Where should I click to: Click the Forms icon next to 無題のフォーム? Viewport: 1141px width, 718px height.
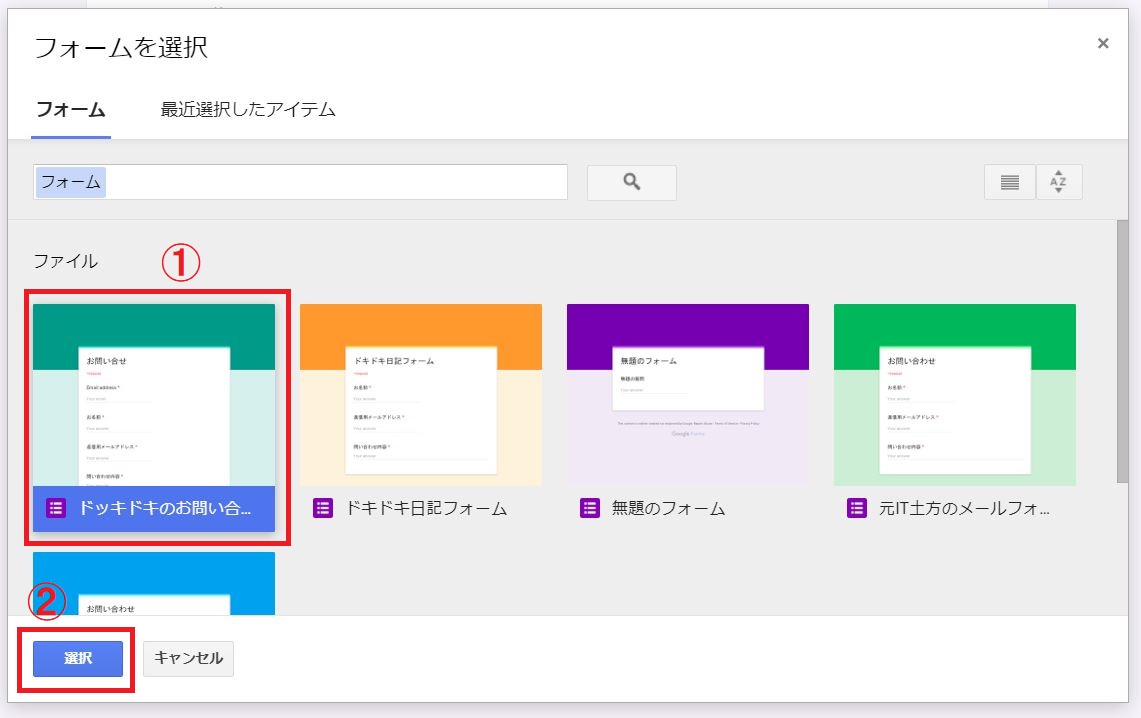point(588,508)
